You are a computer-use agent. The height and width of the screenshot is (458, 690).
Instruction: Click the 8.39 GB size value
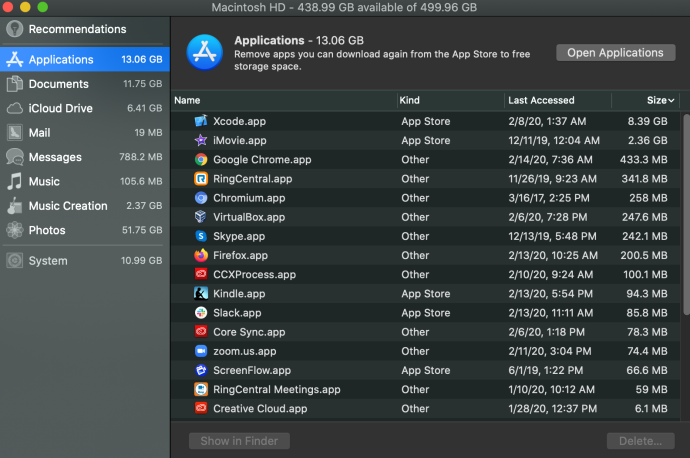coord(647,121)
